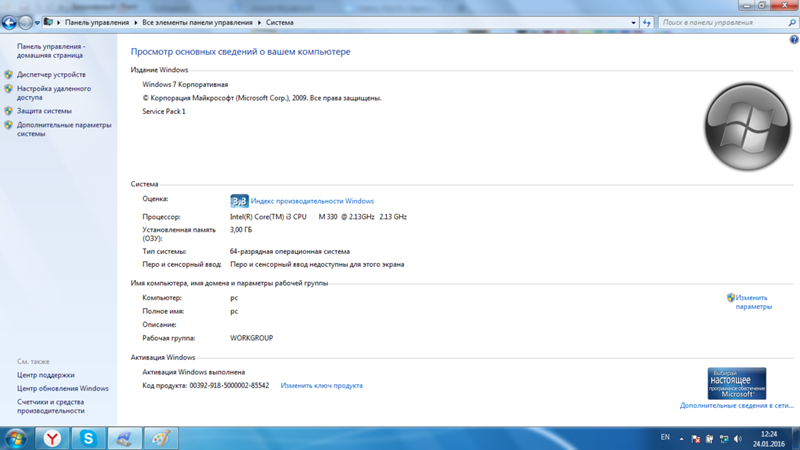
Task: Expand the arrow after 'Панель управления' breadcrumb
Action: 136,22
